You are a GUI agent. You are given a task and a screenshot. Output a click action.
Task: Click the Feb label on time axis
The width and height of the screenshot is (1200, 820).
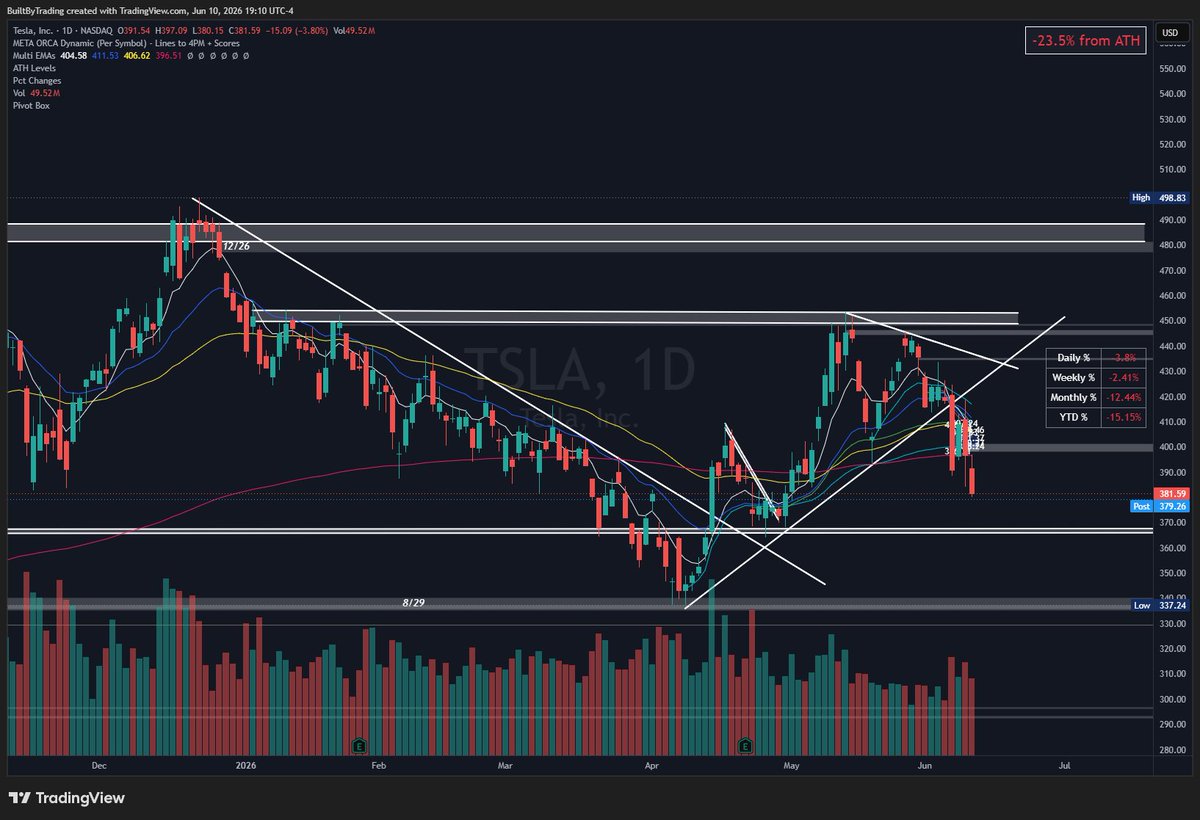coord(378,766)
